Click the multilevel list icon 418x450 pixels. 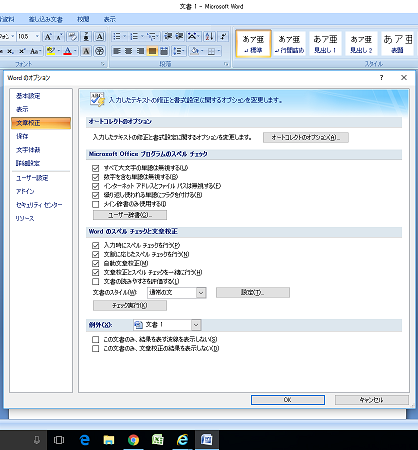pos(151,36)
